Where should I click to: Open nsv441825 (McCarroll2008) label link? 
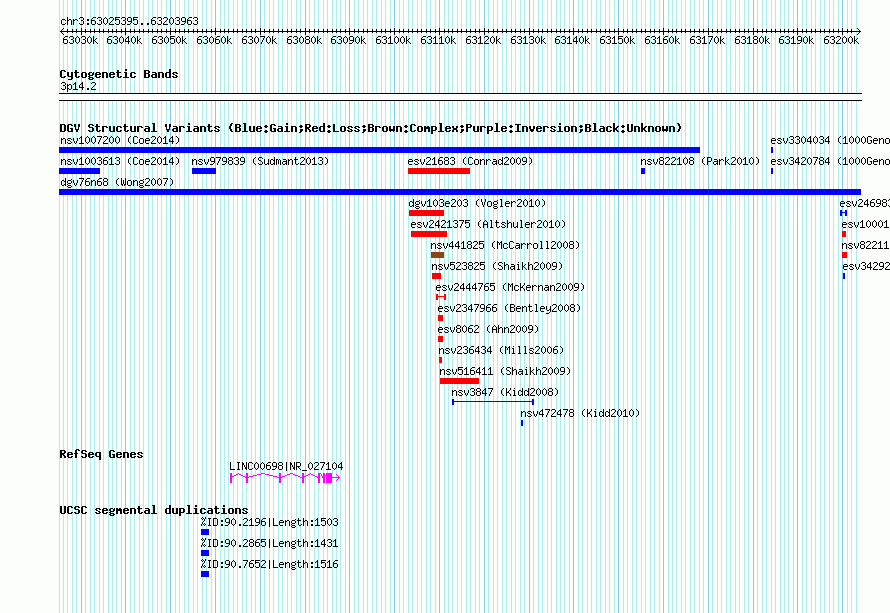point(505,245)
